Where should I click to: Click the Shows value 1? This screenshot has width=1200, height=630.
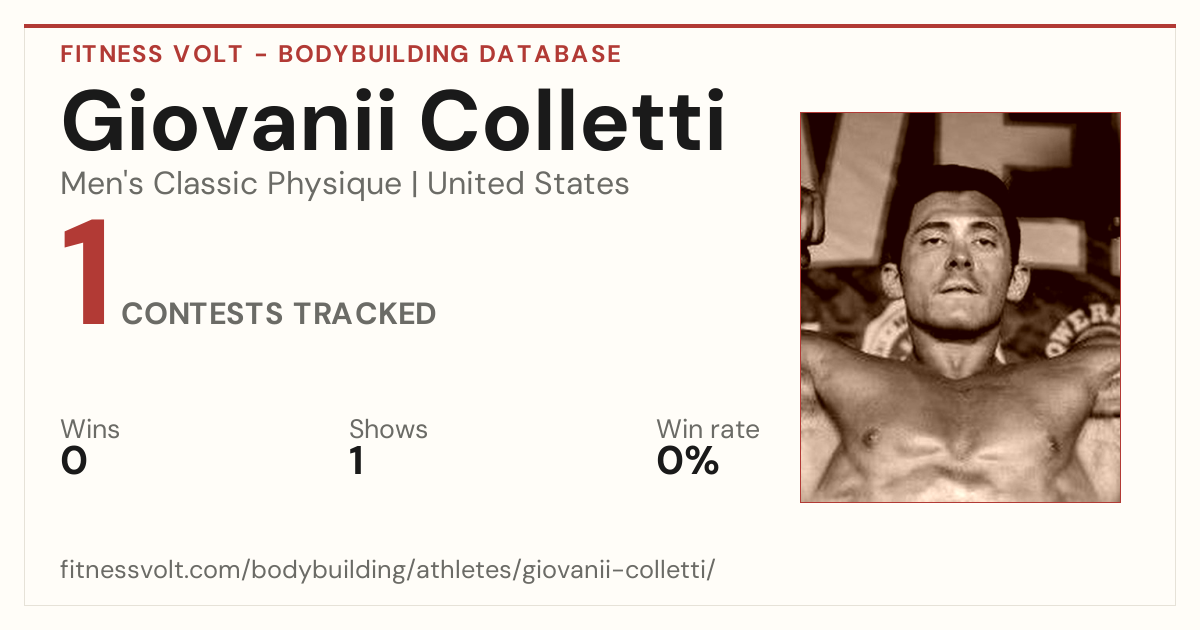point(356,461)
